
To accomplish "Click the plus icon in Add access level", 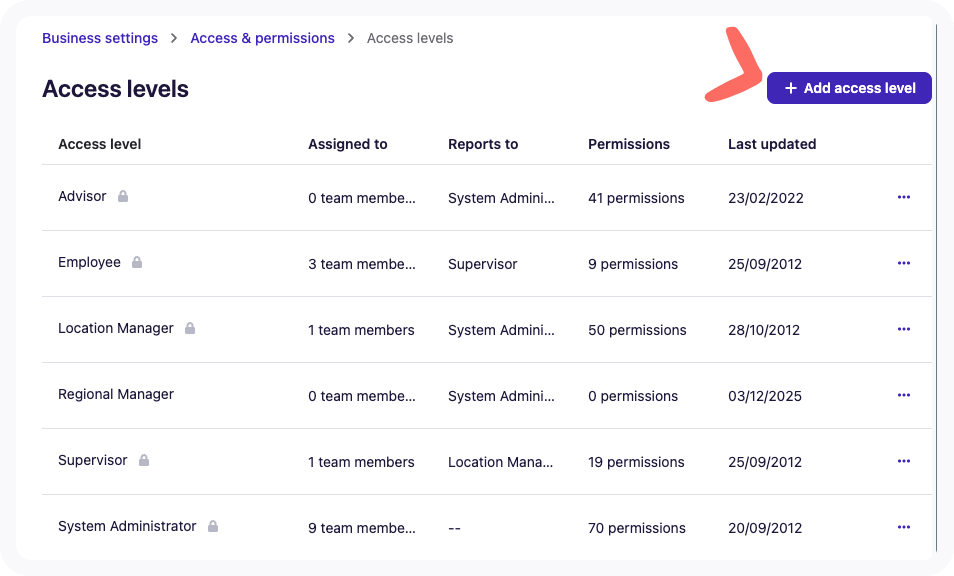I will (x=790, y=88).
